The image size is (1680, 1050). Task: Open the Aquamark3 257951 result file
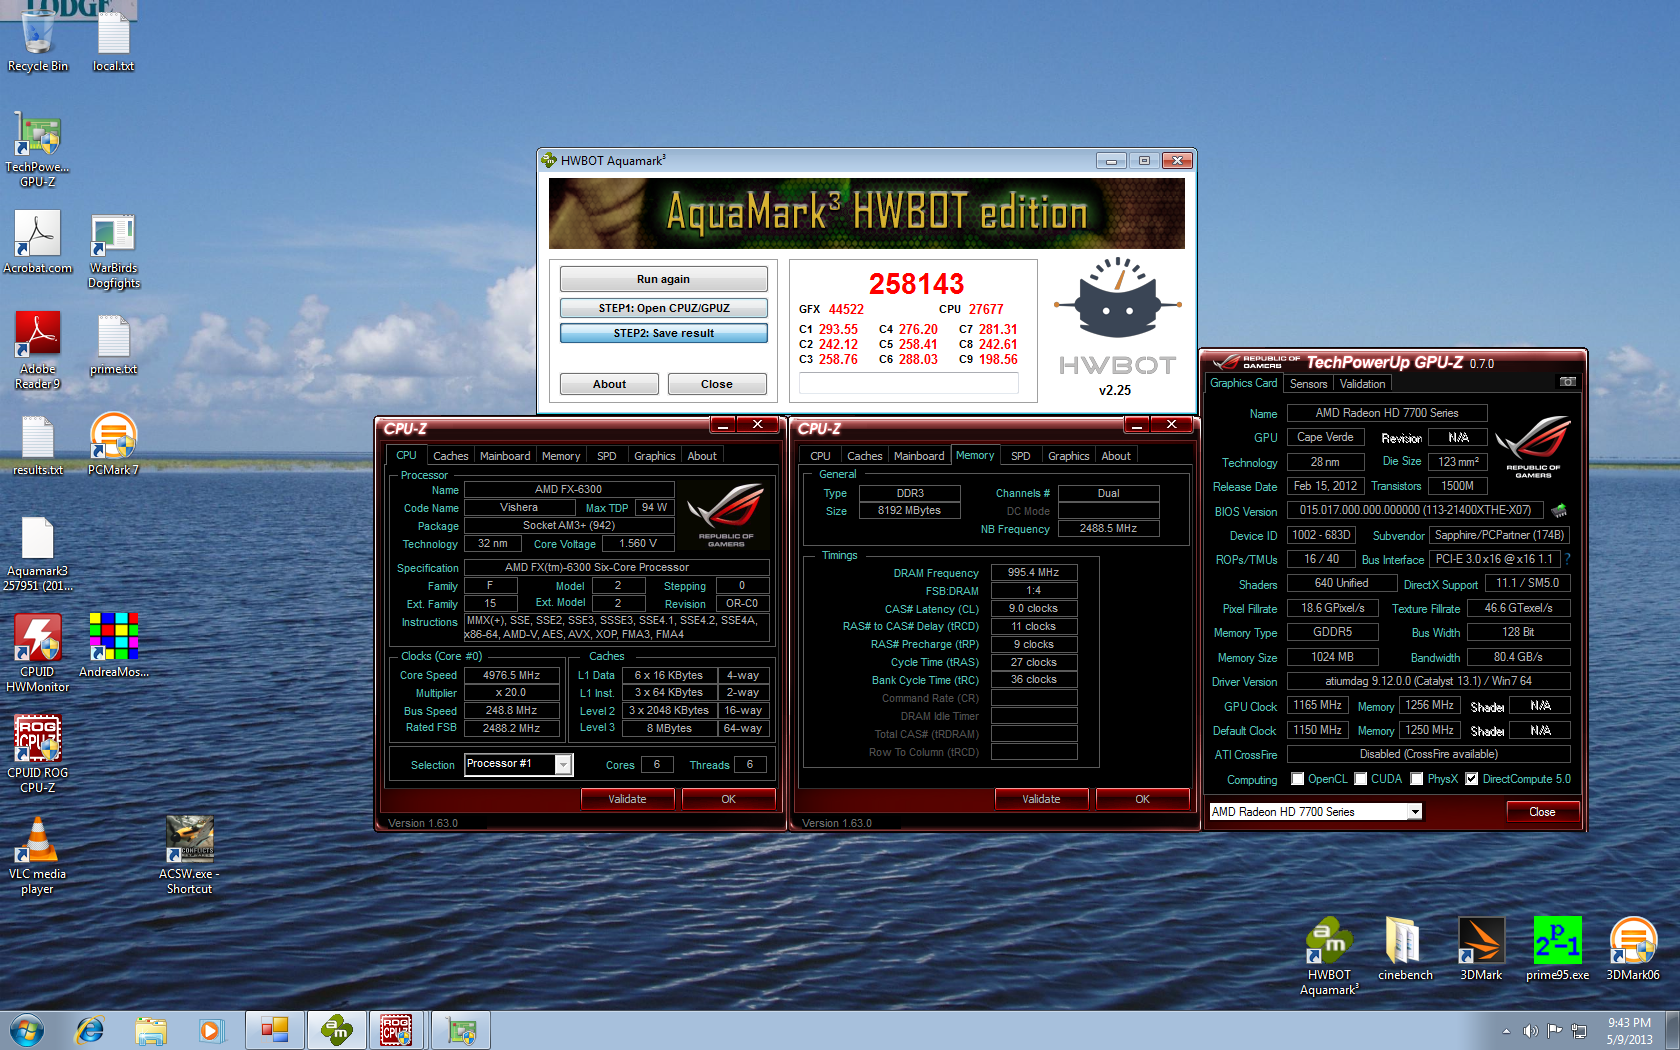(x=38, y=554)
